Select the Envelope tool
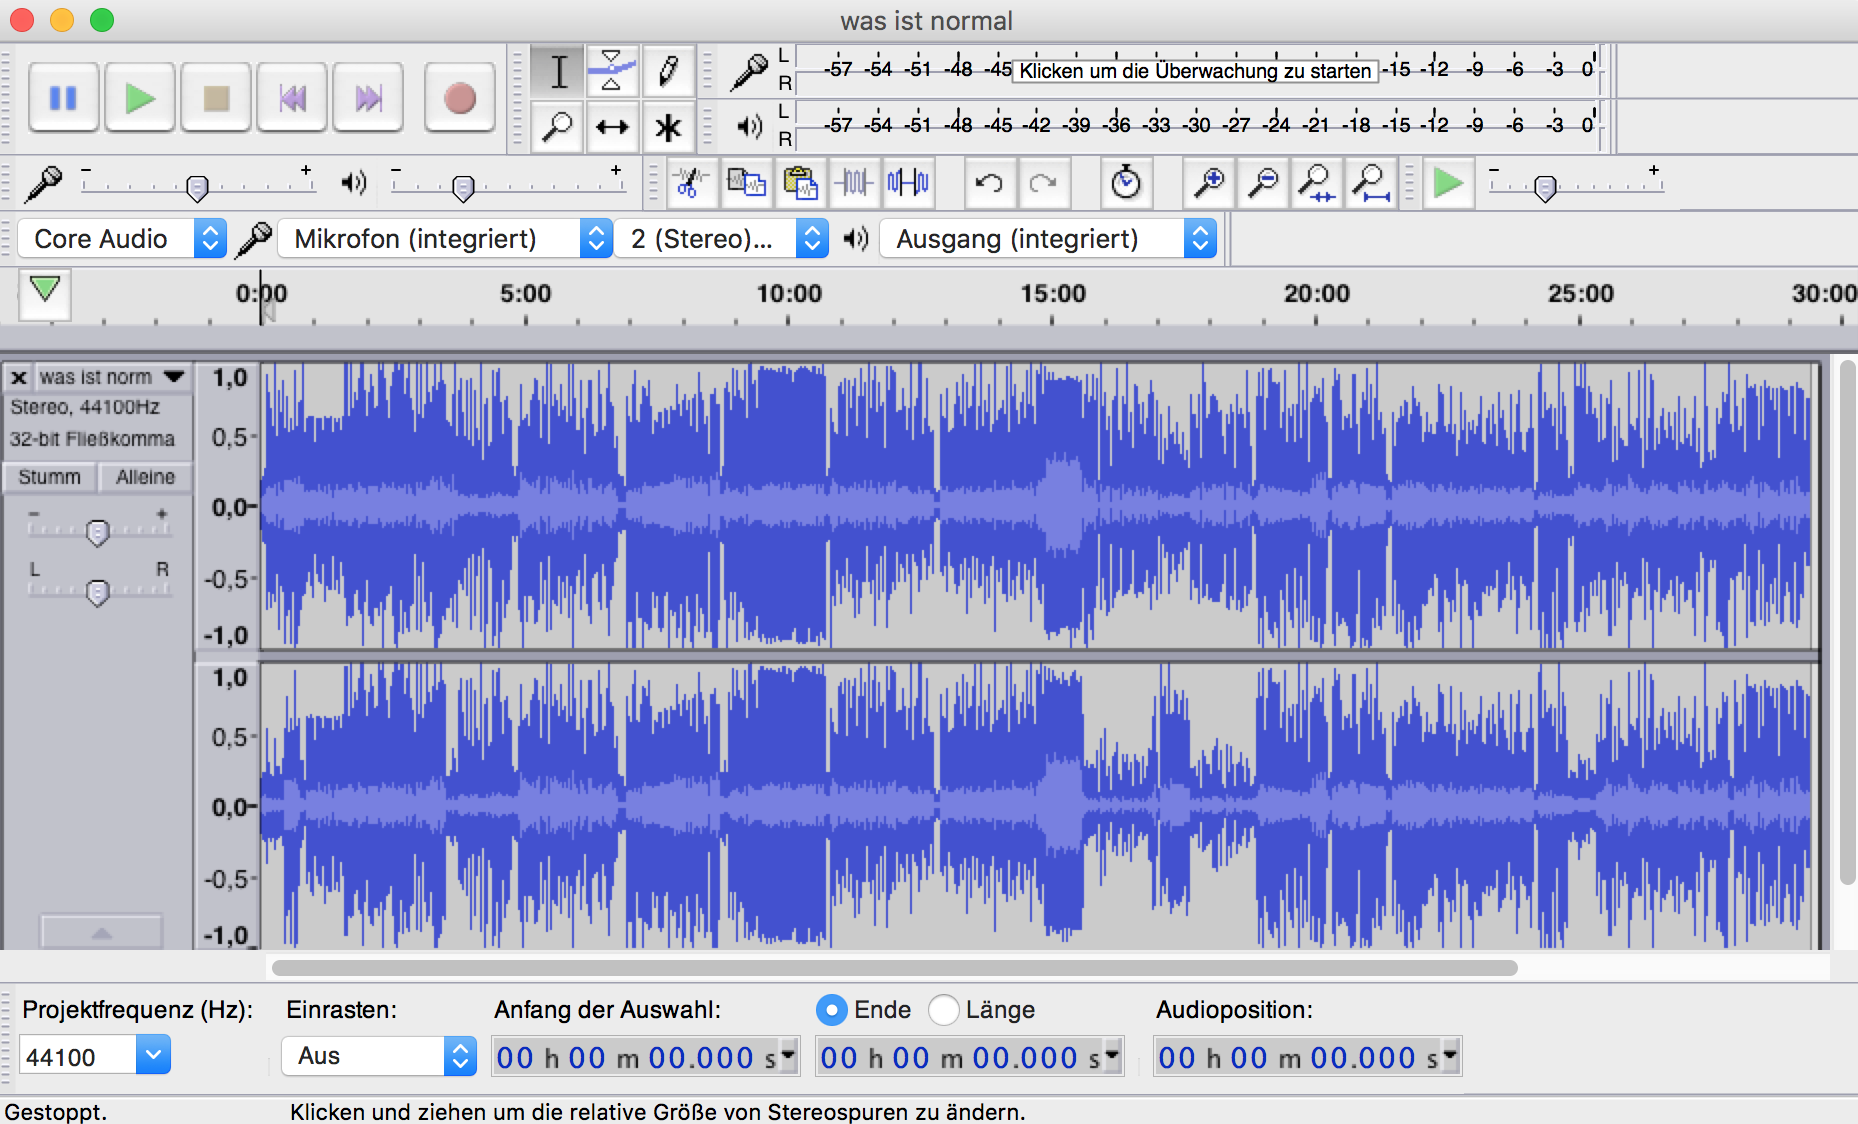Image resolution: width=1858 pixels, height=1124 pixels. [611, 71]
